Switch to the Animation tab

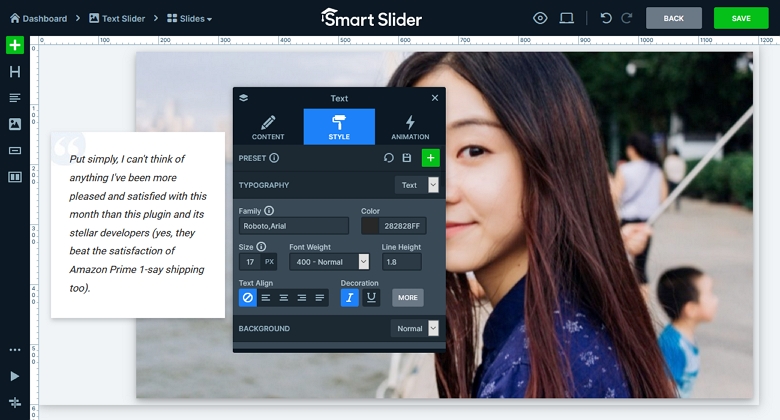[x=410, y=127]
